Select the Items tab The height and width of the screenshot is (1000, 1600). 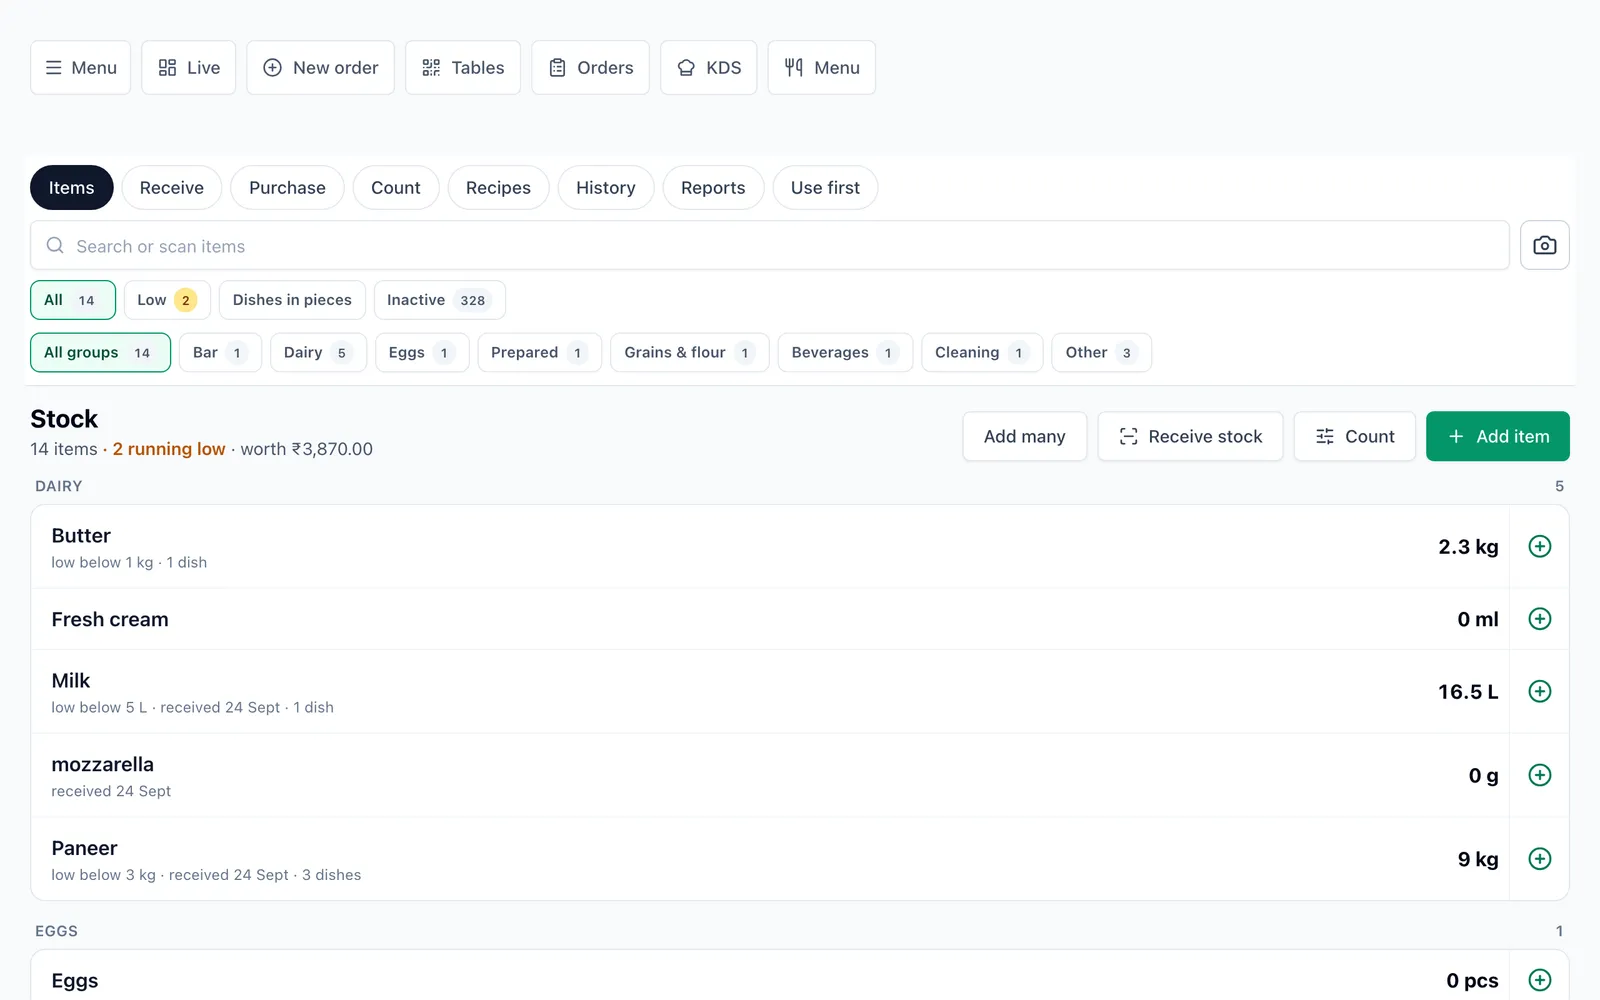click(72, 188)
